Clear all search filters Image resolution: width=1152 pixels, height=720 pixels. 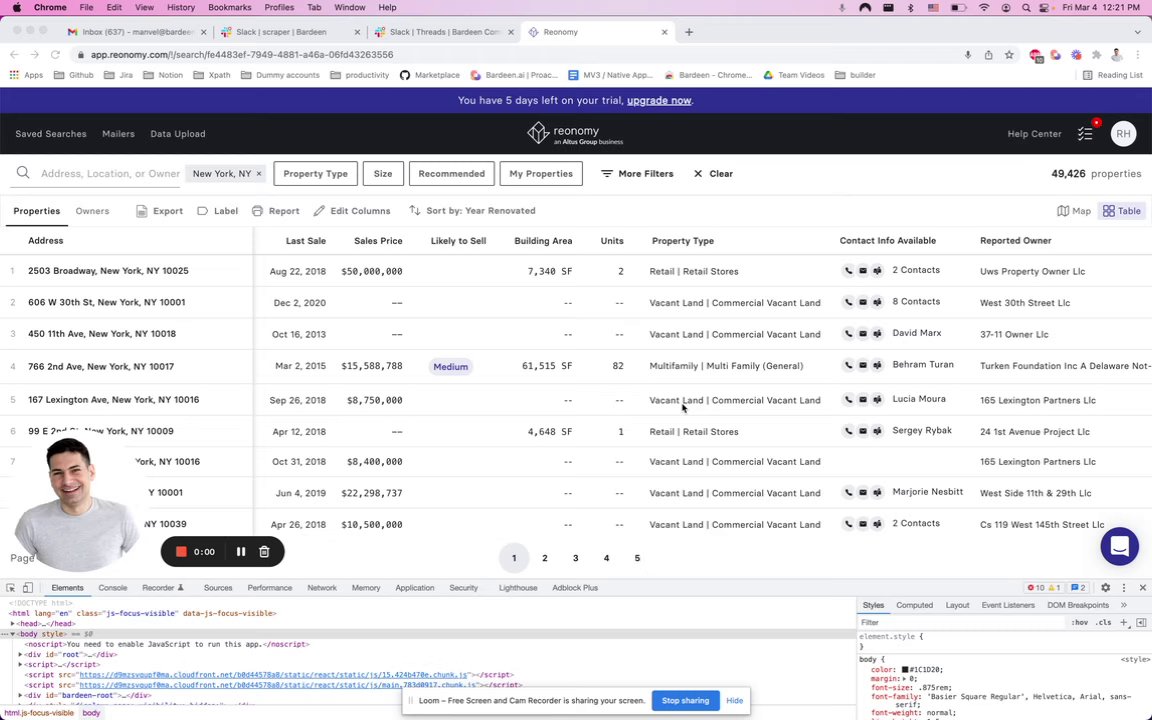click(x=713, y=174)
